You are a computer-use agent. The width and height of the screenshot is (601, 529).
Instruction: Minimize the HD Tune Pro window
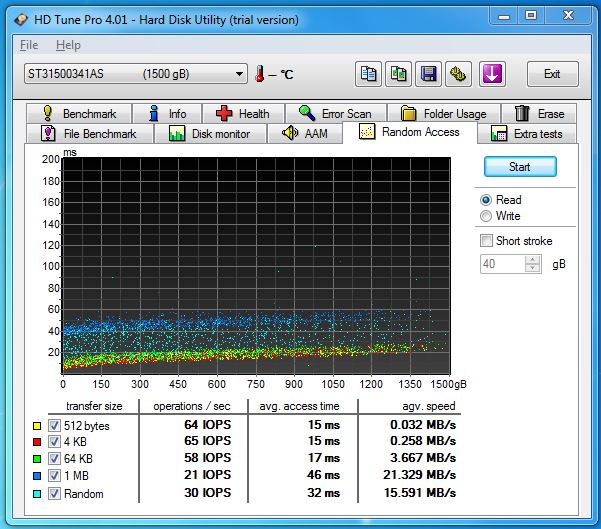pyautogui.click(x=504, y=16)
